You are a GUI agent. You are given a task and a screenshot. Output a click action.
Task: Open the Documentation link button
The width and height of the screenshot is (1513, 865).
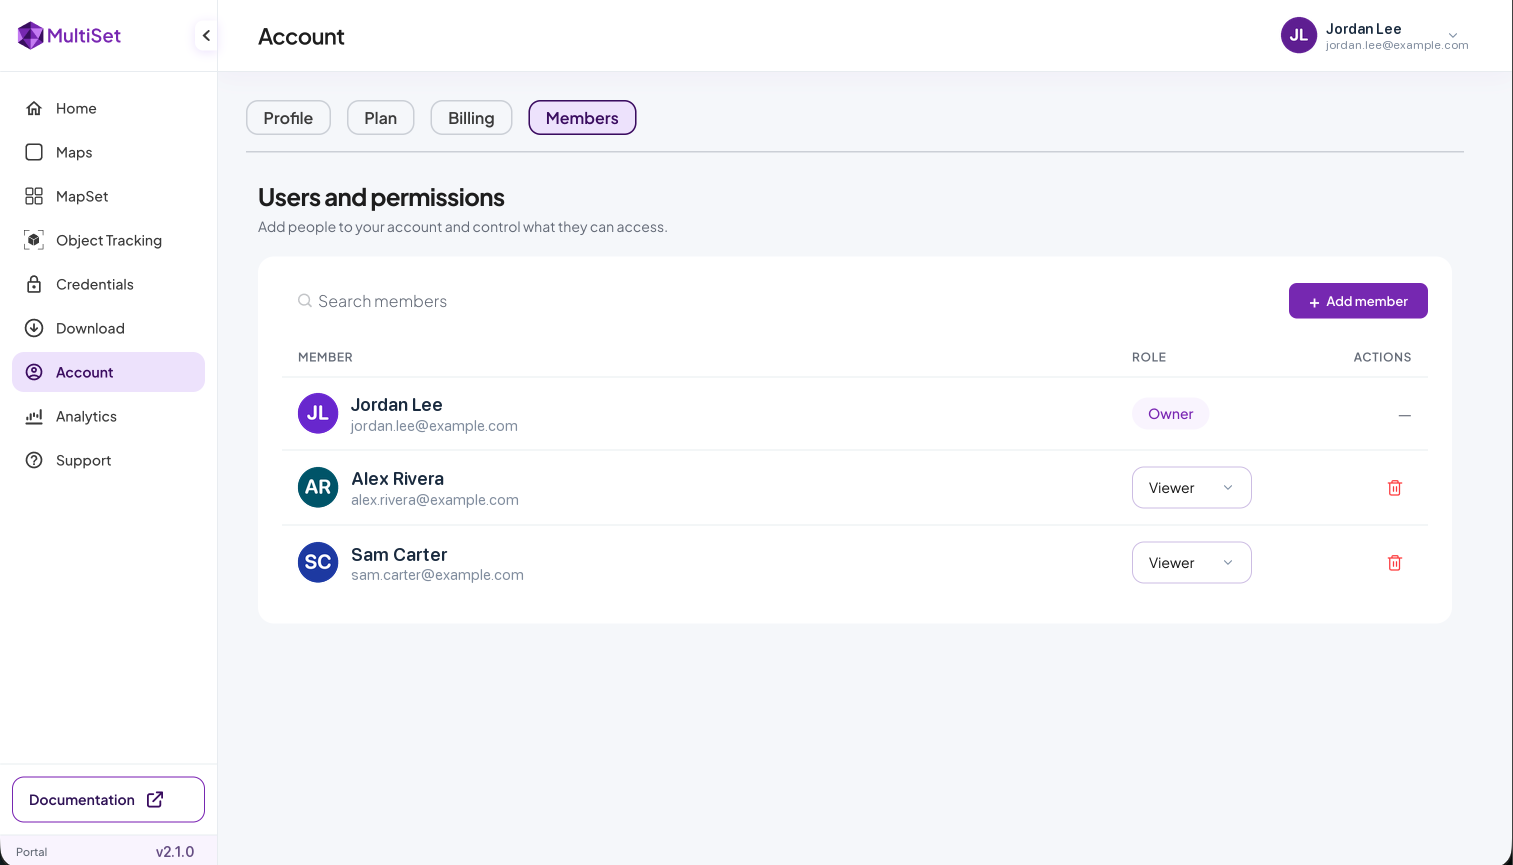point(108,800)
